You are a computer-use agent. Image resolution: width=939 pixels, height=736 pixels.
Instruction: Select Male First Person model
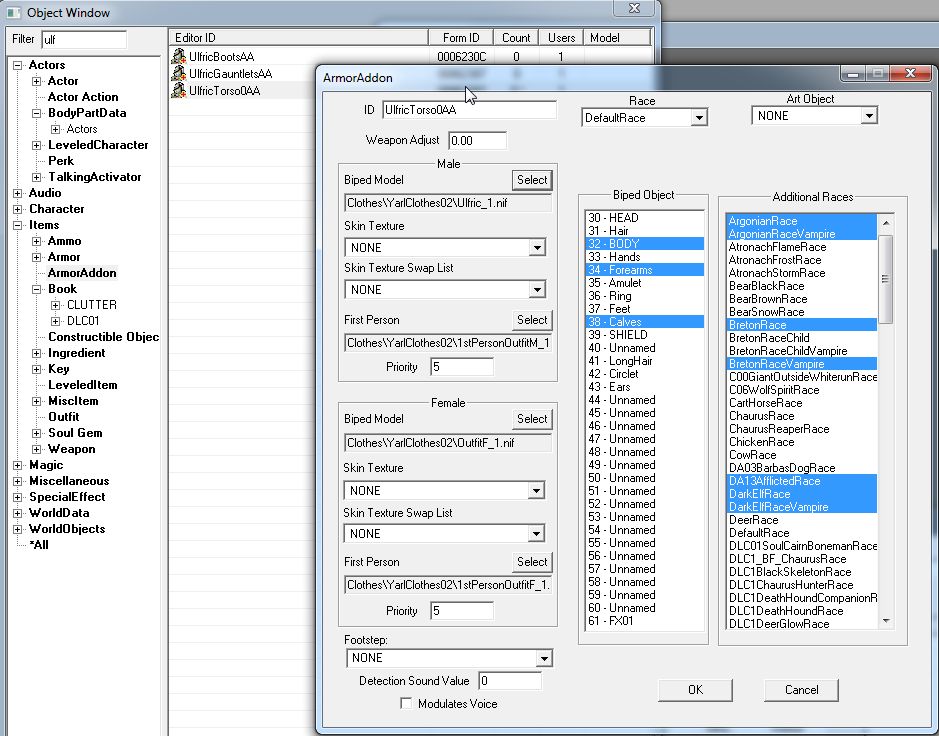(532, 320)
